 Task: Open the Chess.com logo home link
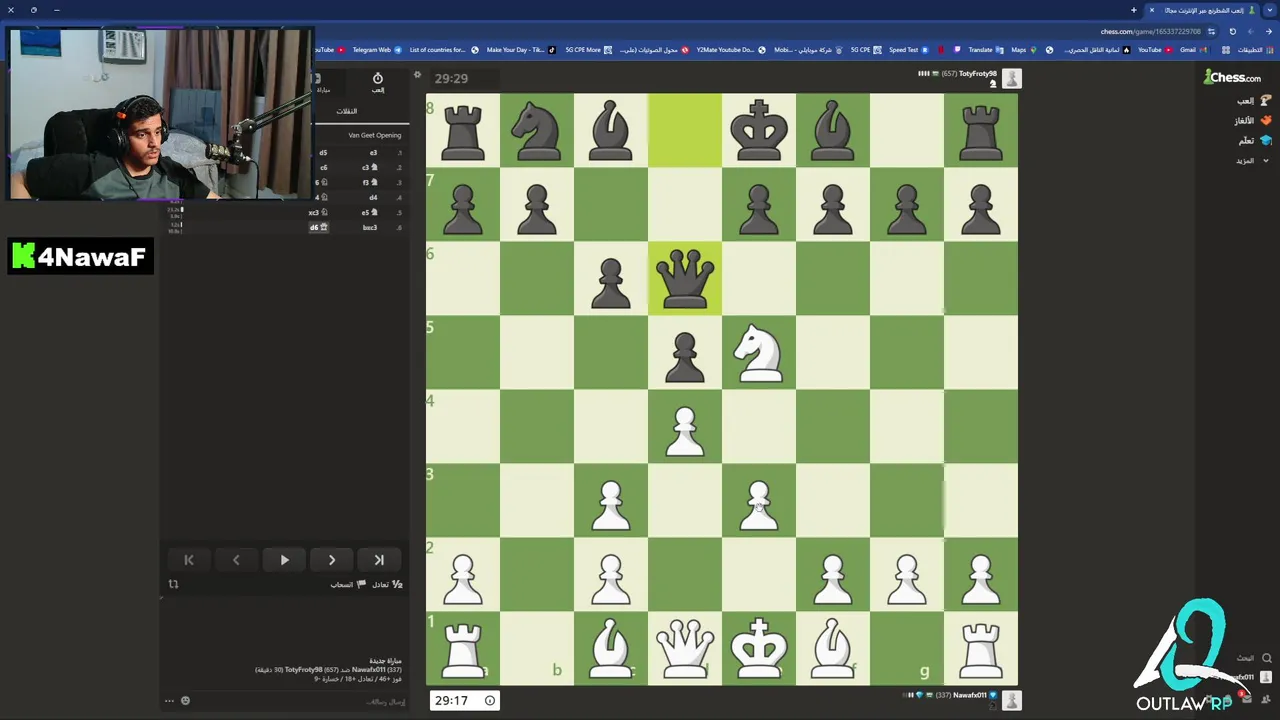click(1232, 77)
